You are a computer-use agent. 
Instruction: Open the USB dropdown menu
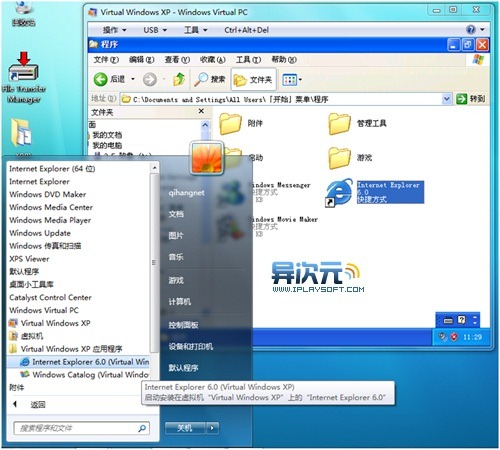click(155, 30)
